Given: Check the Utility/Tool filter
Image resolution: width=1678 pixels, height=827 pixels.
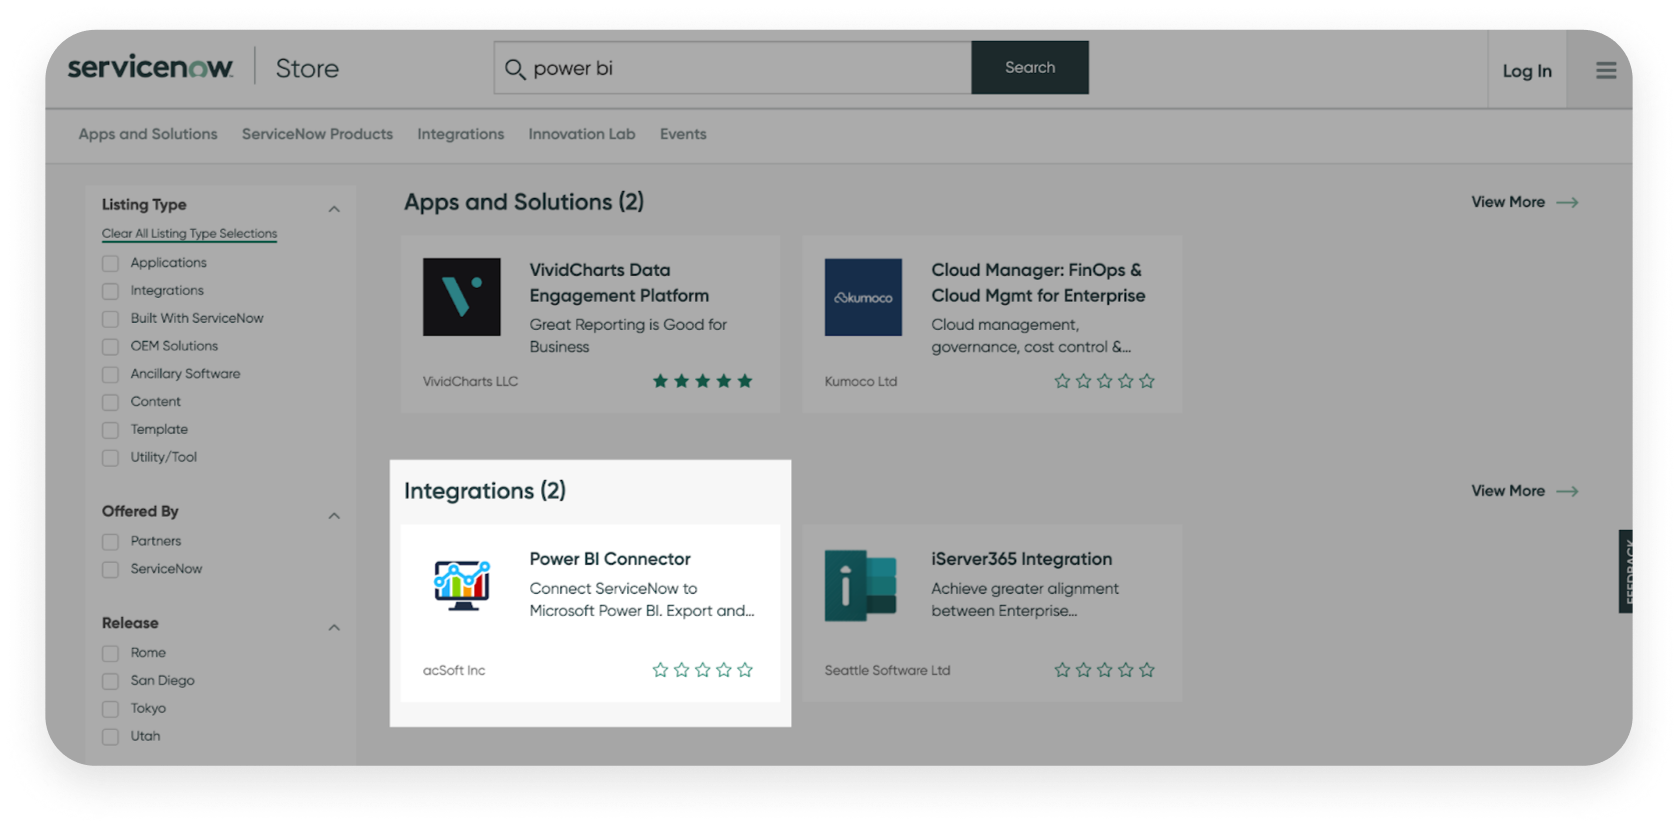Looking at the screenshot, I should pos(110,458).
